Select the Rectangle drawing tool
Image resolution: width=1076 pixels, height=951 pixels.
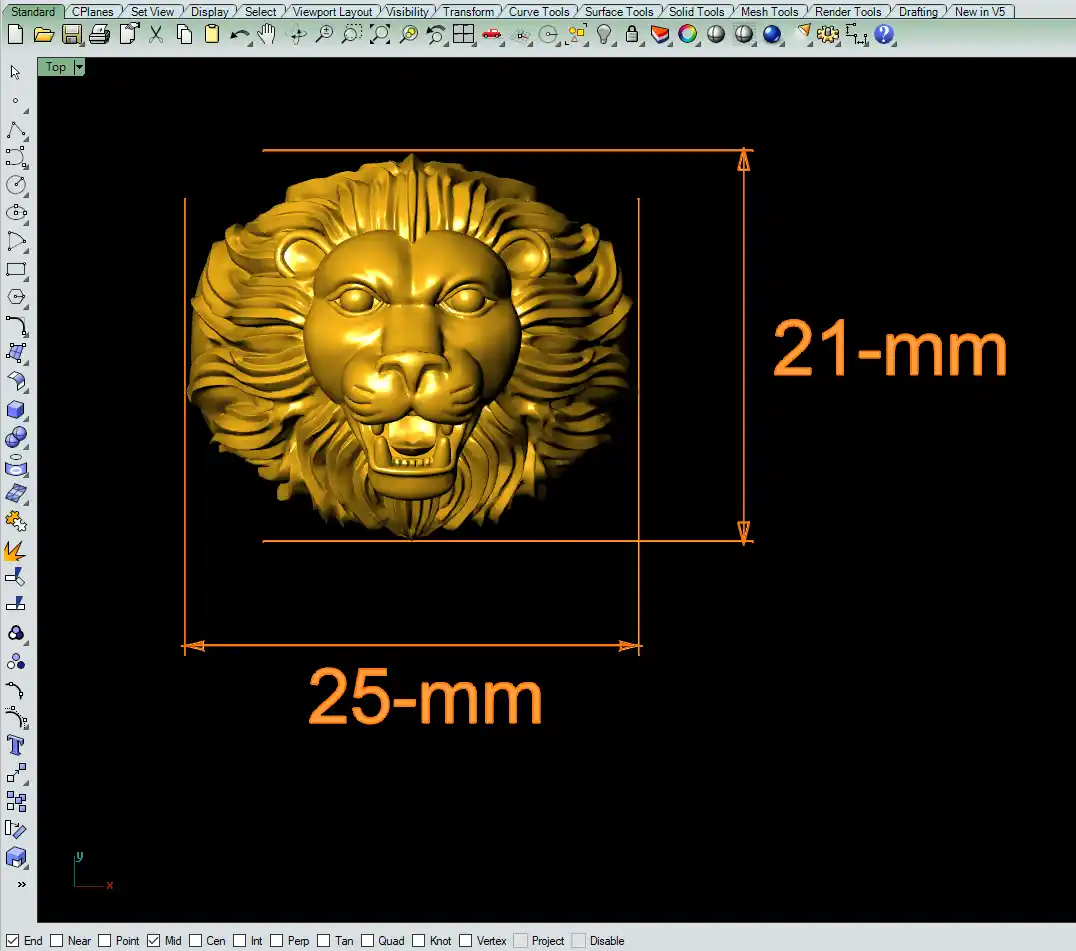pos(16,269)
